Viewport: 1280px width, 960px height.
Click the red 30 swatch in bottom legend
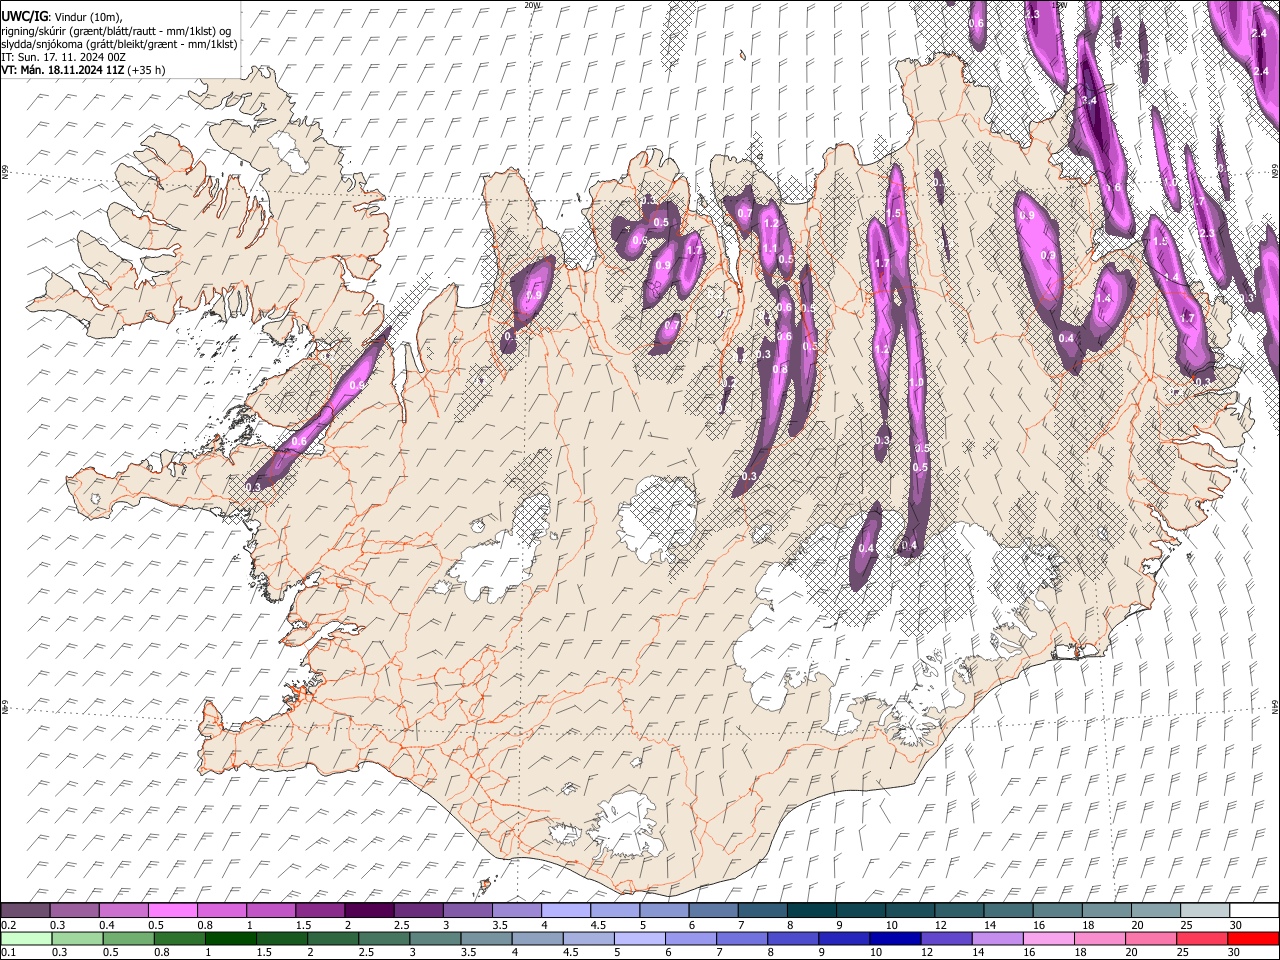pyautogui.click(x=1253, y=938)
